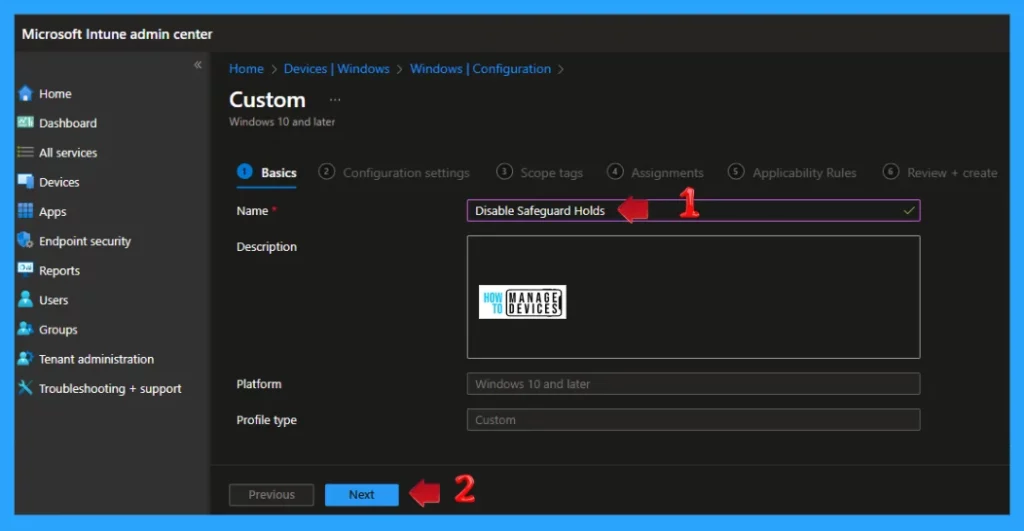The height and width of the screenshot is (531, 1024).
Task: Click the Description text area
Action: 693,297
